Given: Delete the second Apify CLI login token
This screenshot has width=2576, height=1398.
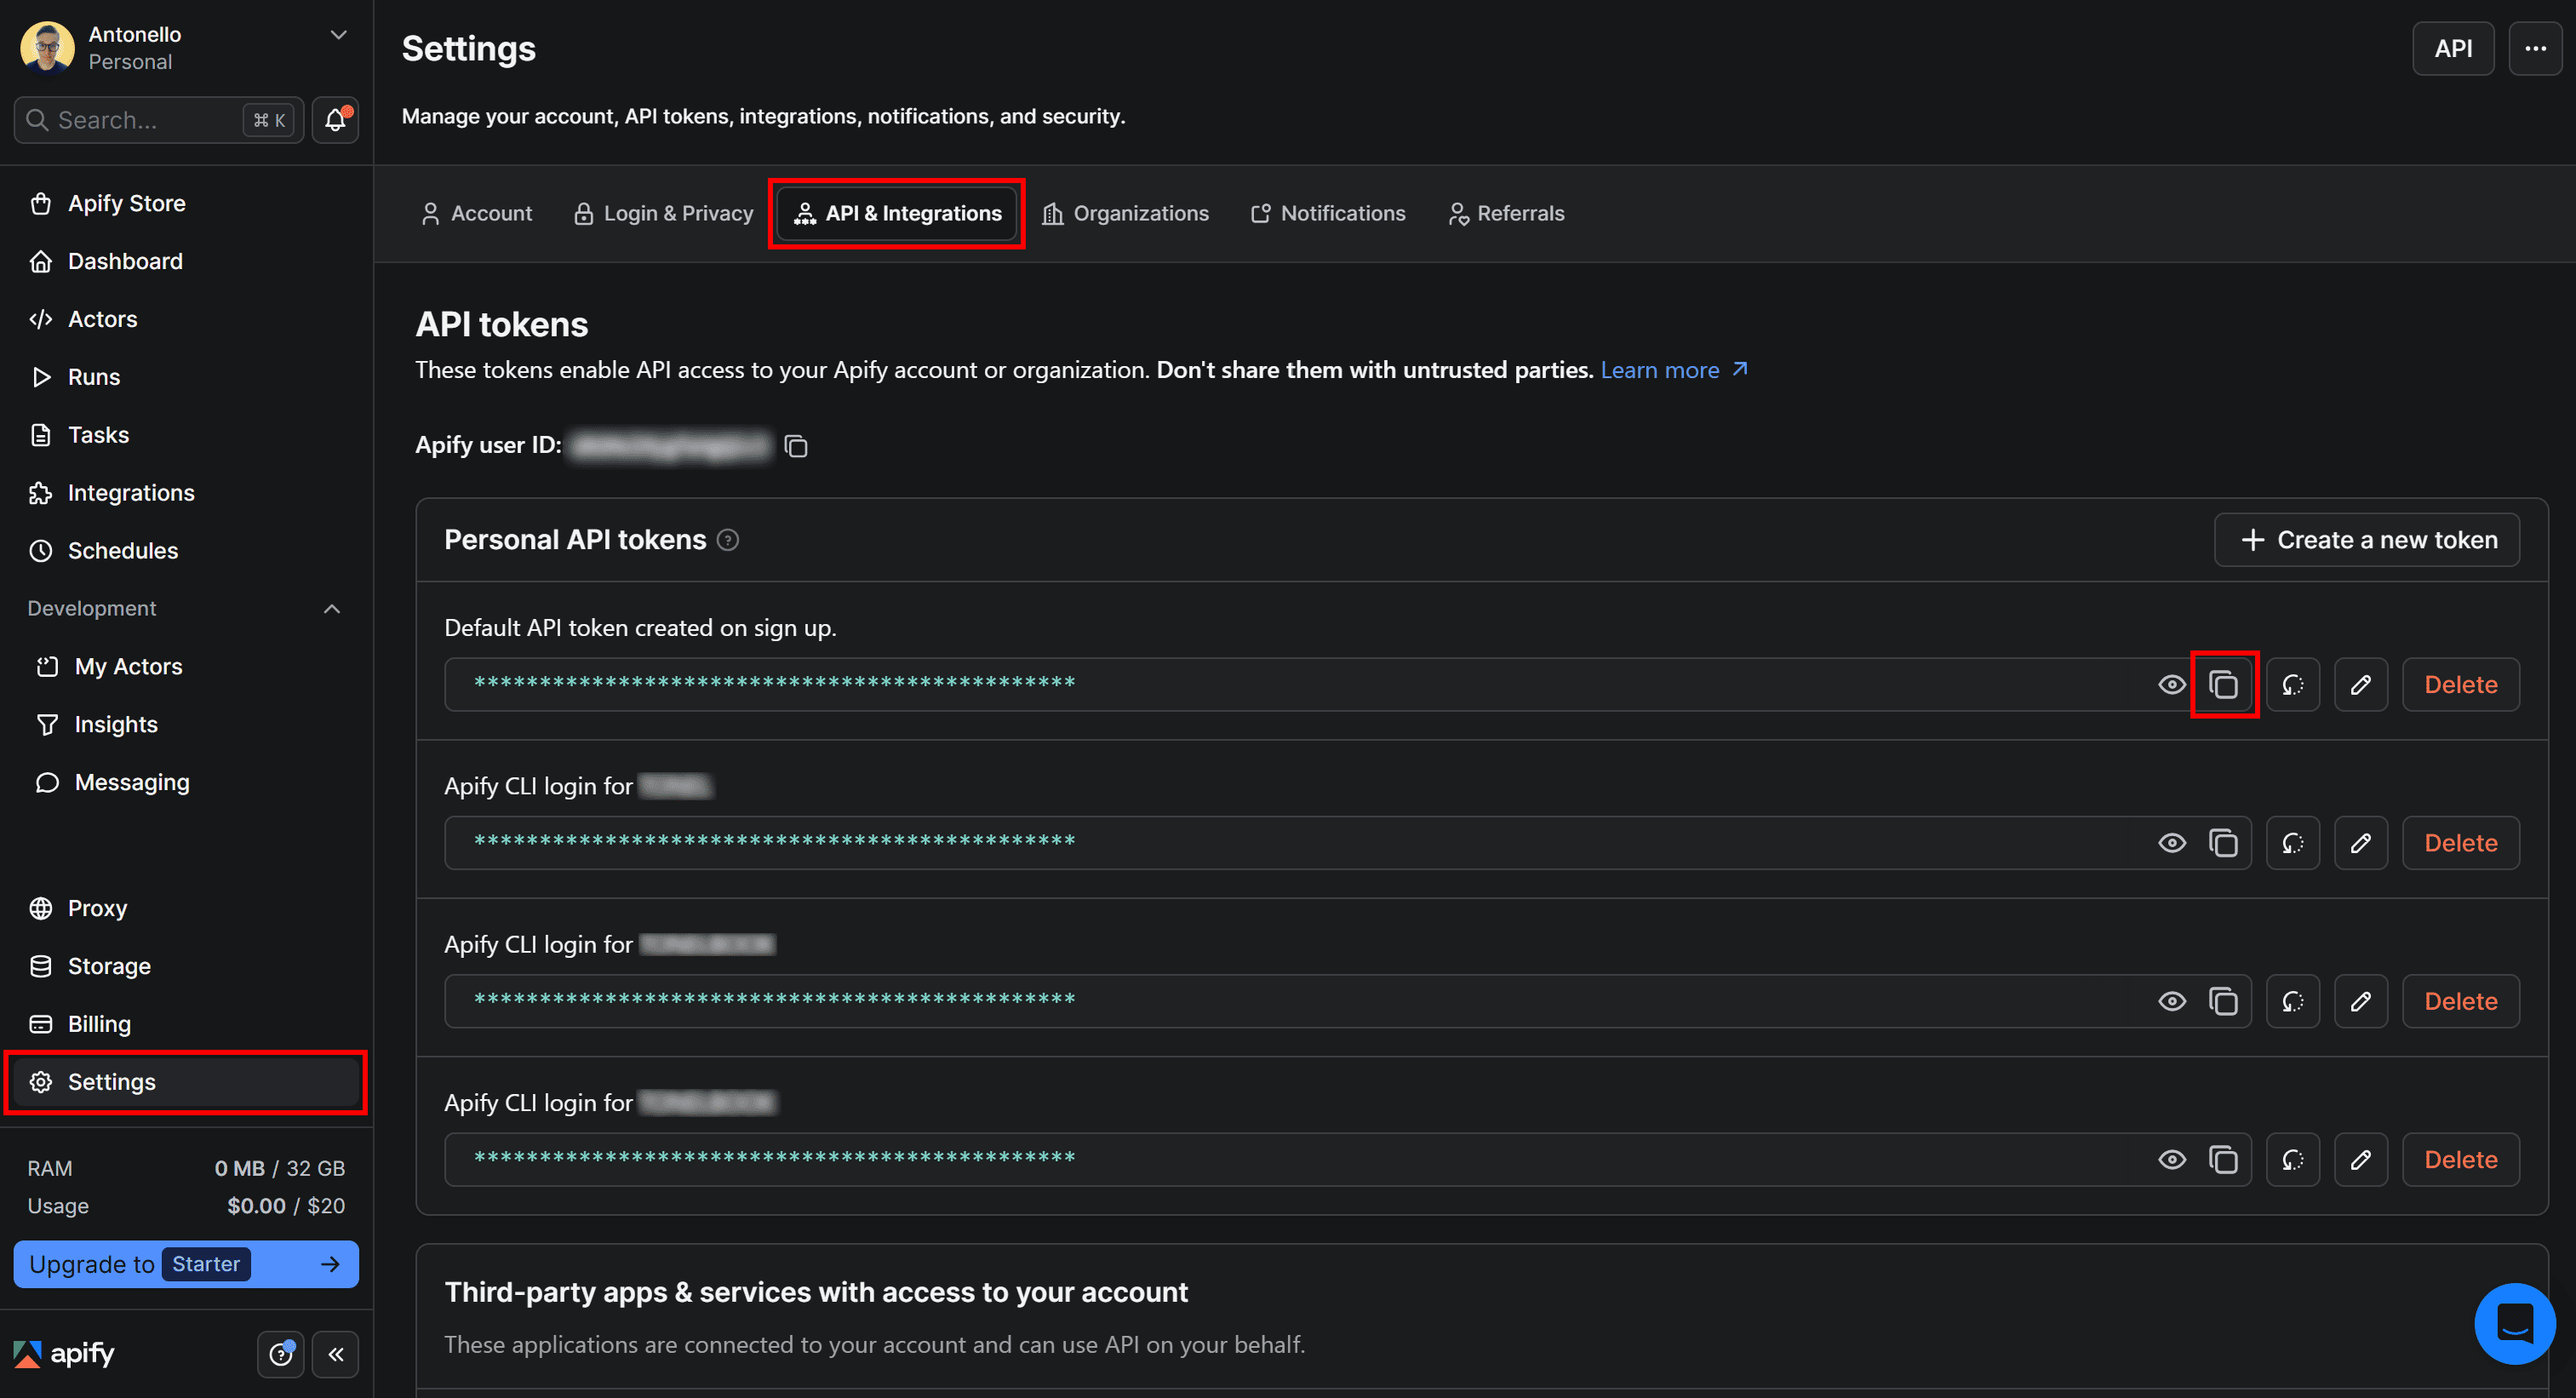Looking at the screenshot, I should (x=2461, y=1001).
